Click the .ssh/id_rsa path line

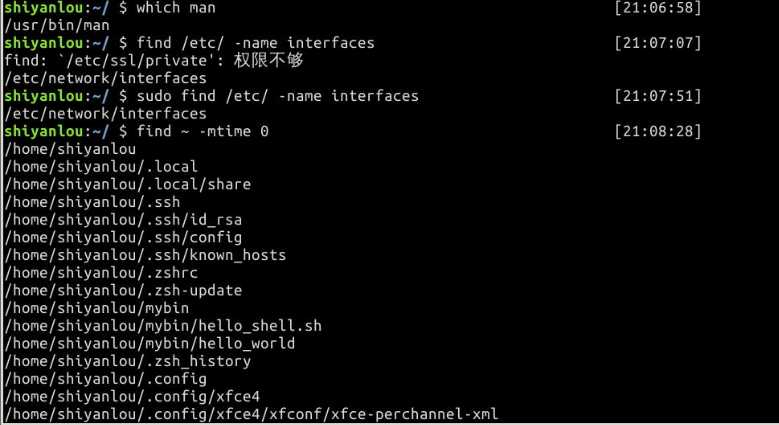pos(123,220)
